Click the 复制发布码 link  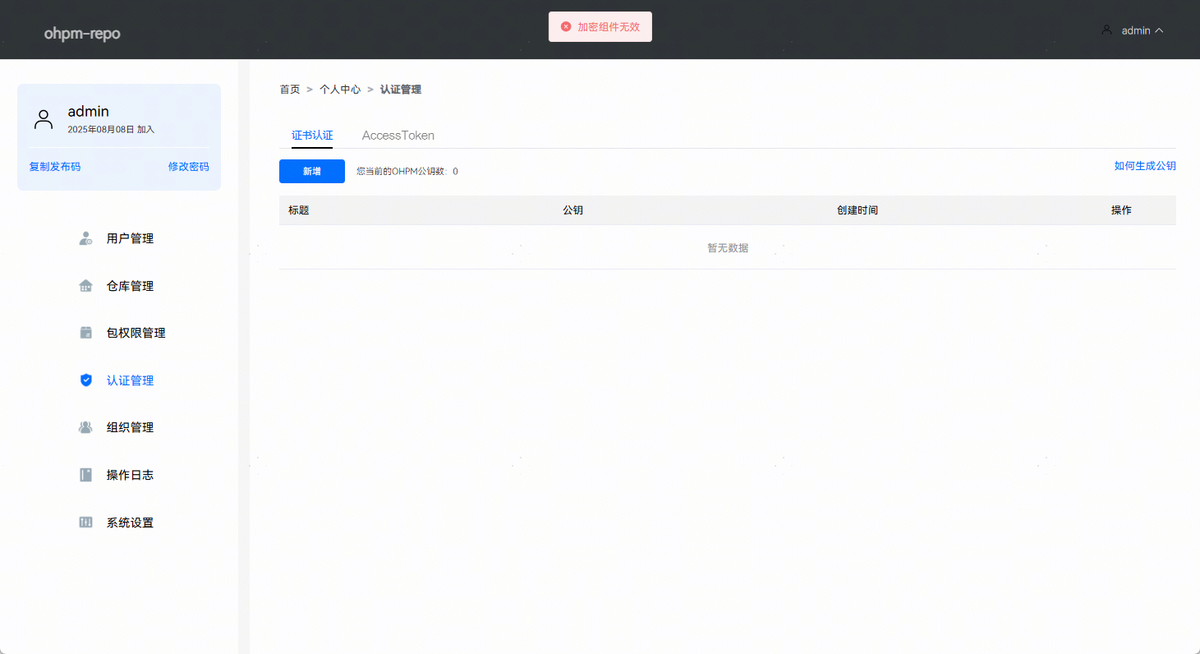coord(55,167)
